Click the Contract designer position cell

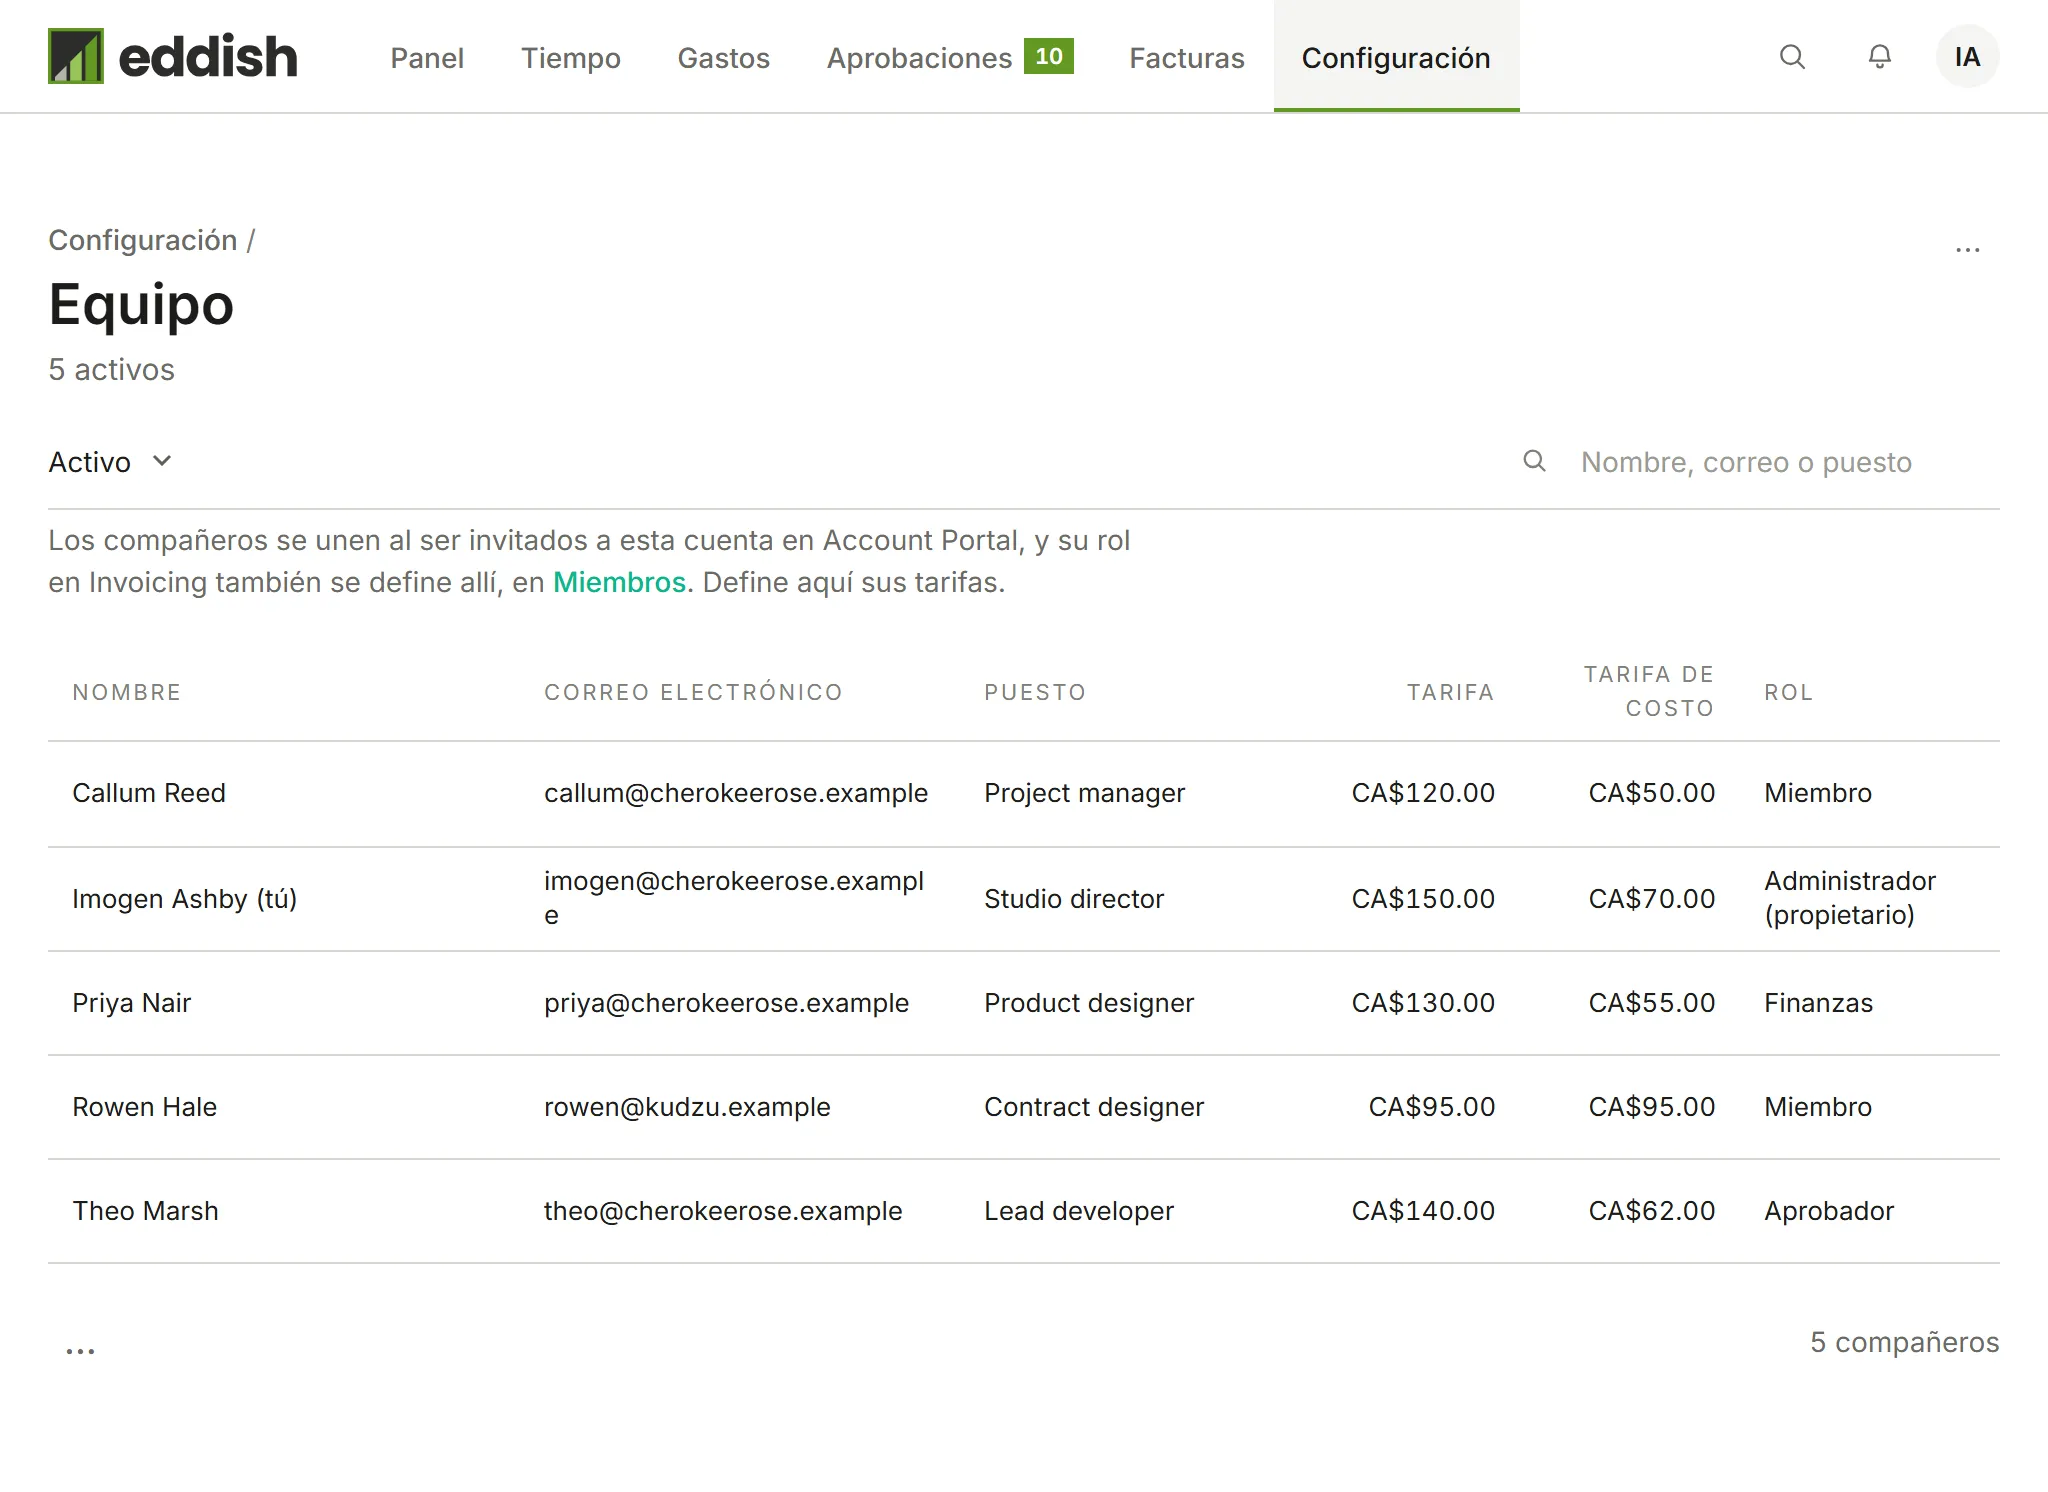pyautogui.click(x=1094, y=1107)
